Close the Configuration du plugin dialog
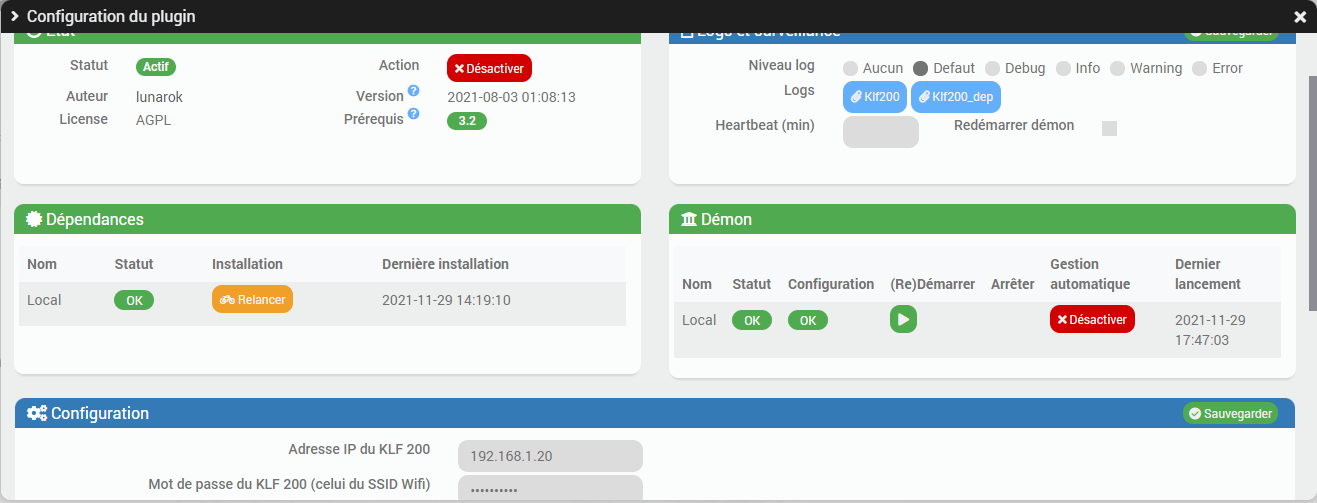 1300,17
